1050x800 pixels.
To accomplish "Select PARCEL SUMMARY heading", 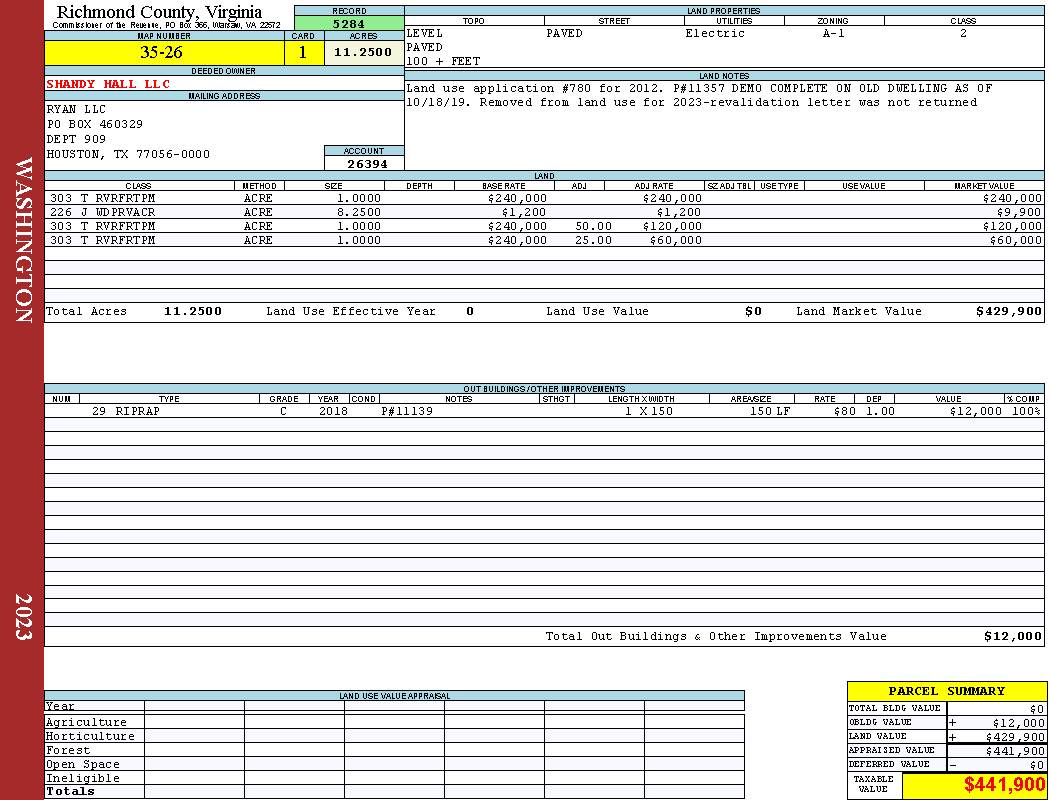I will tap(946, 691).
